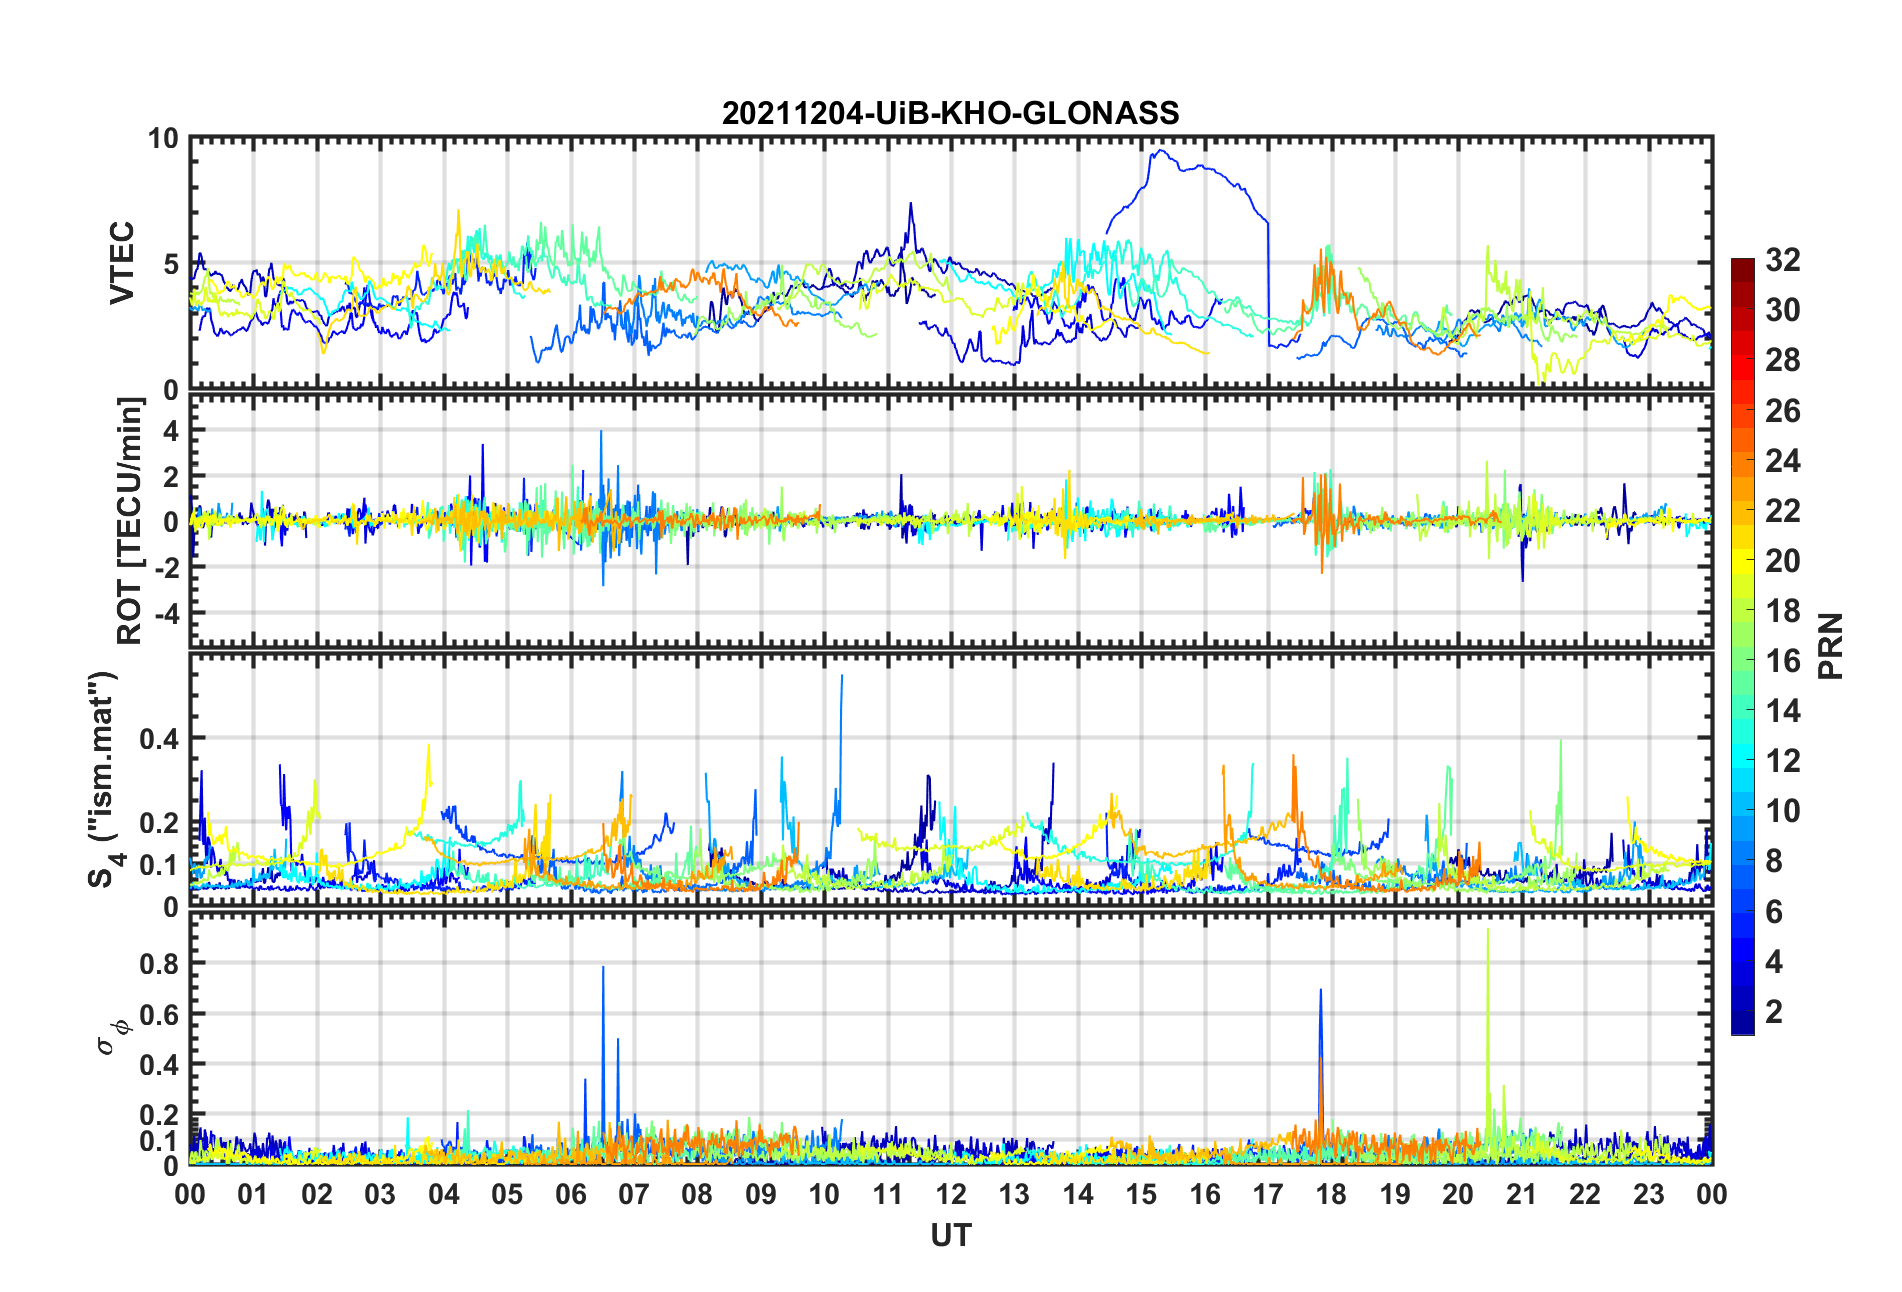Click the colorbar tick label 24
Viewport: 1902px width, 1292px height.
click(1783, 461)
